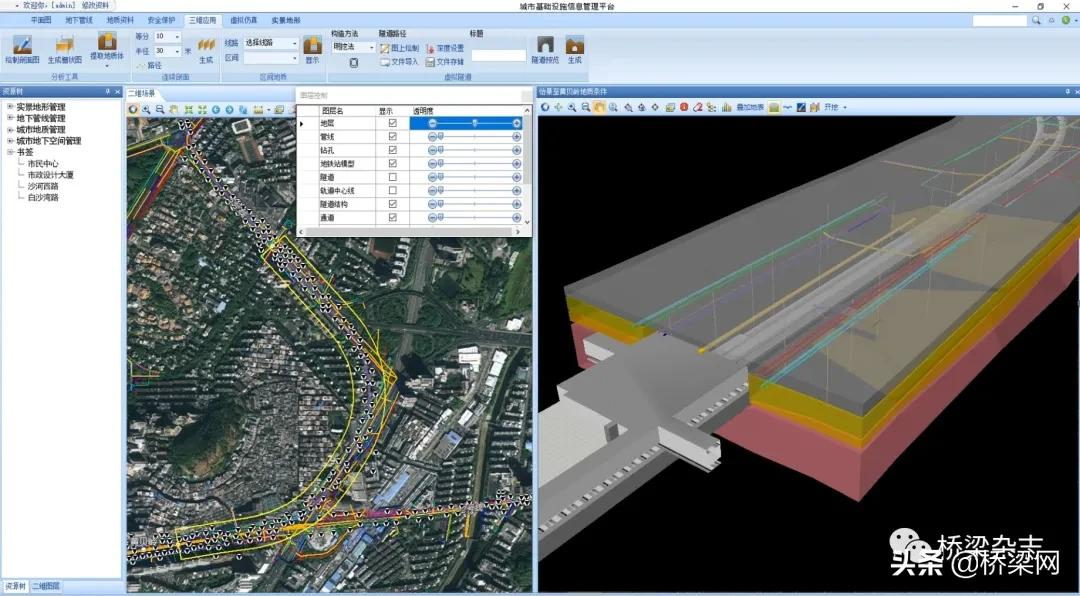
Task: Click the globe icon in 3D view toolbar
Action: (545, 107)
